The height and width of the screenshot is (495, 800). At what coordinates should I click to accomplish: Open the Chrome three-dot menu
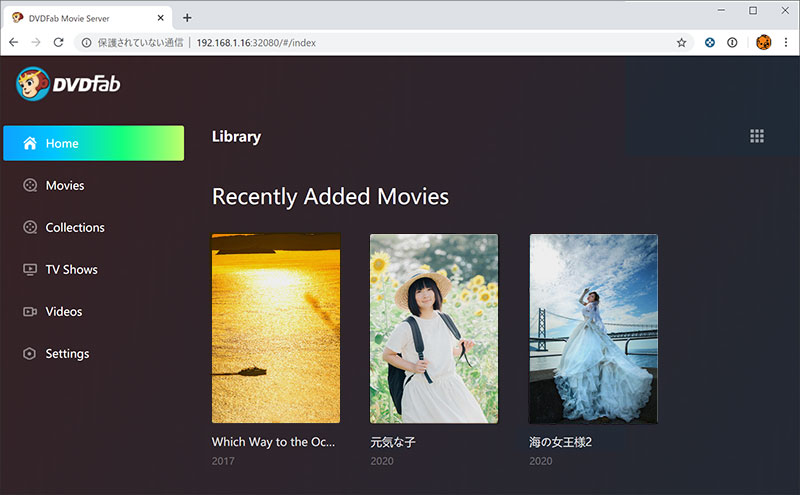(786, 43)
